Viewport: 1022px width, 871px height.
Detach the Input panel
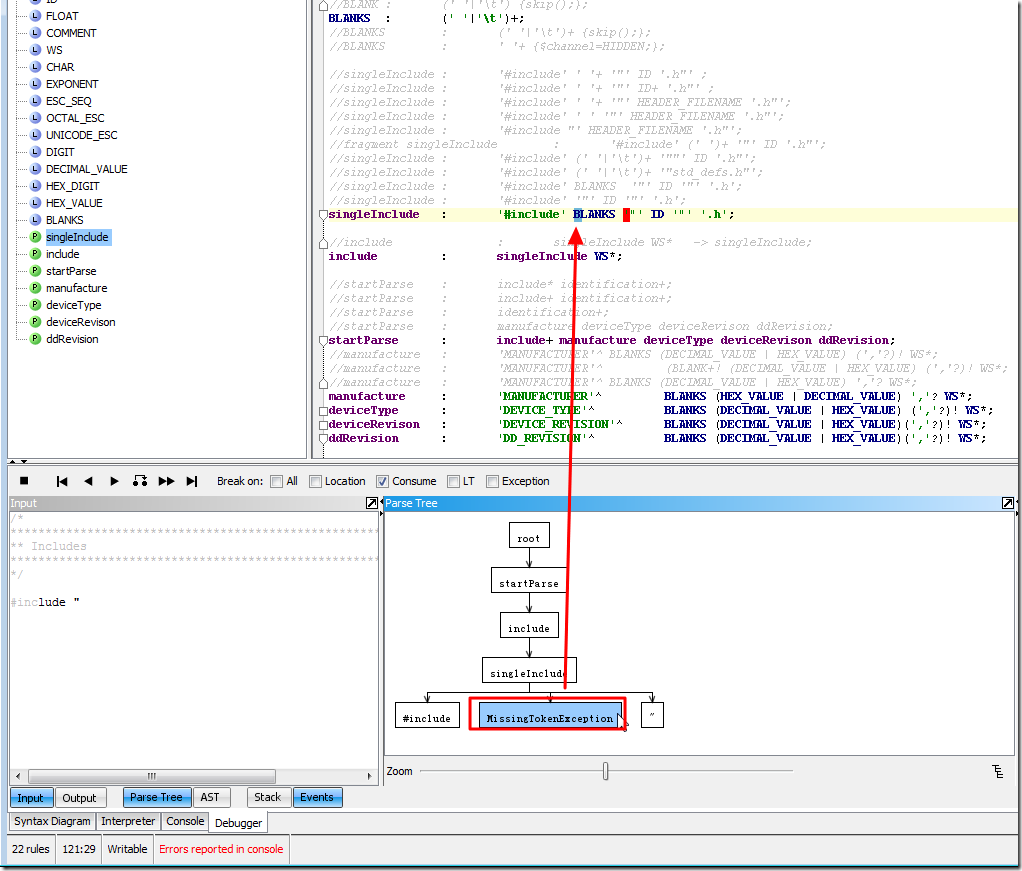(x=372, y=504)
